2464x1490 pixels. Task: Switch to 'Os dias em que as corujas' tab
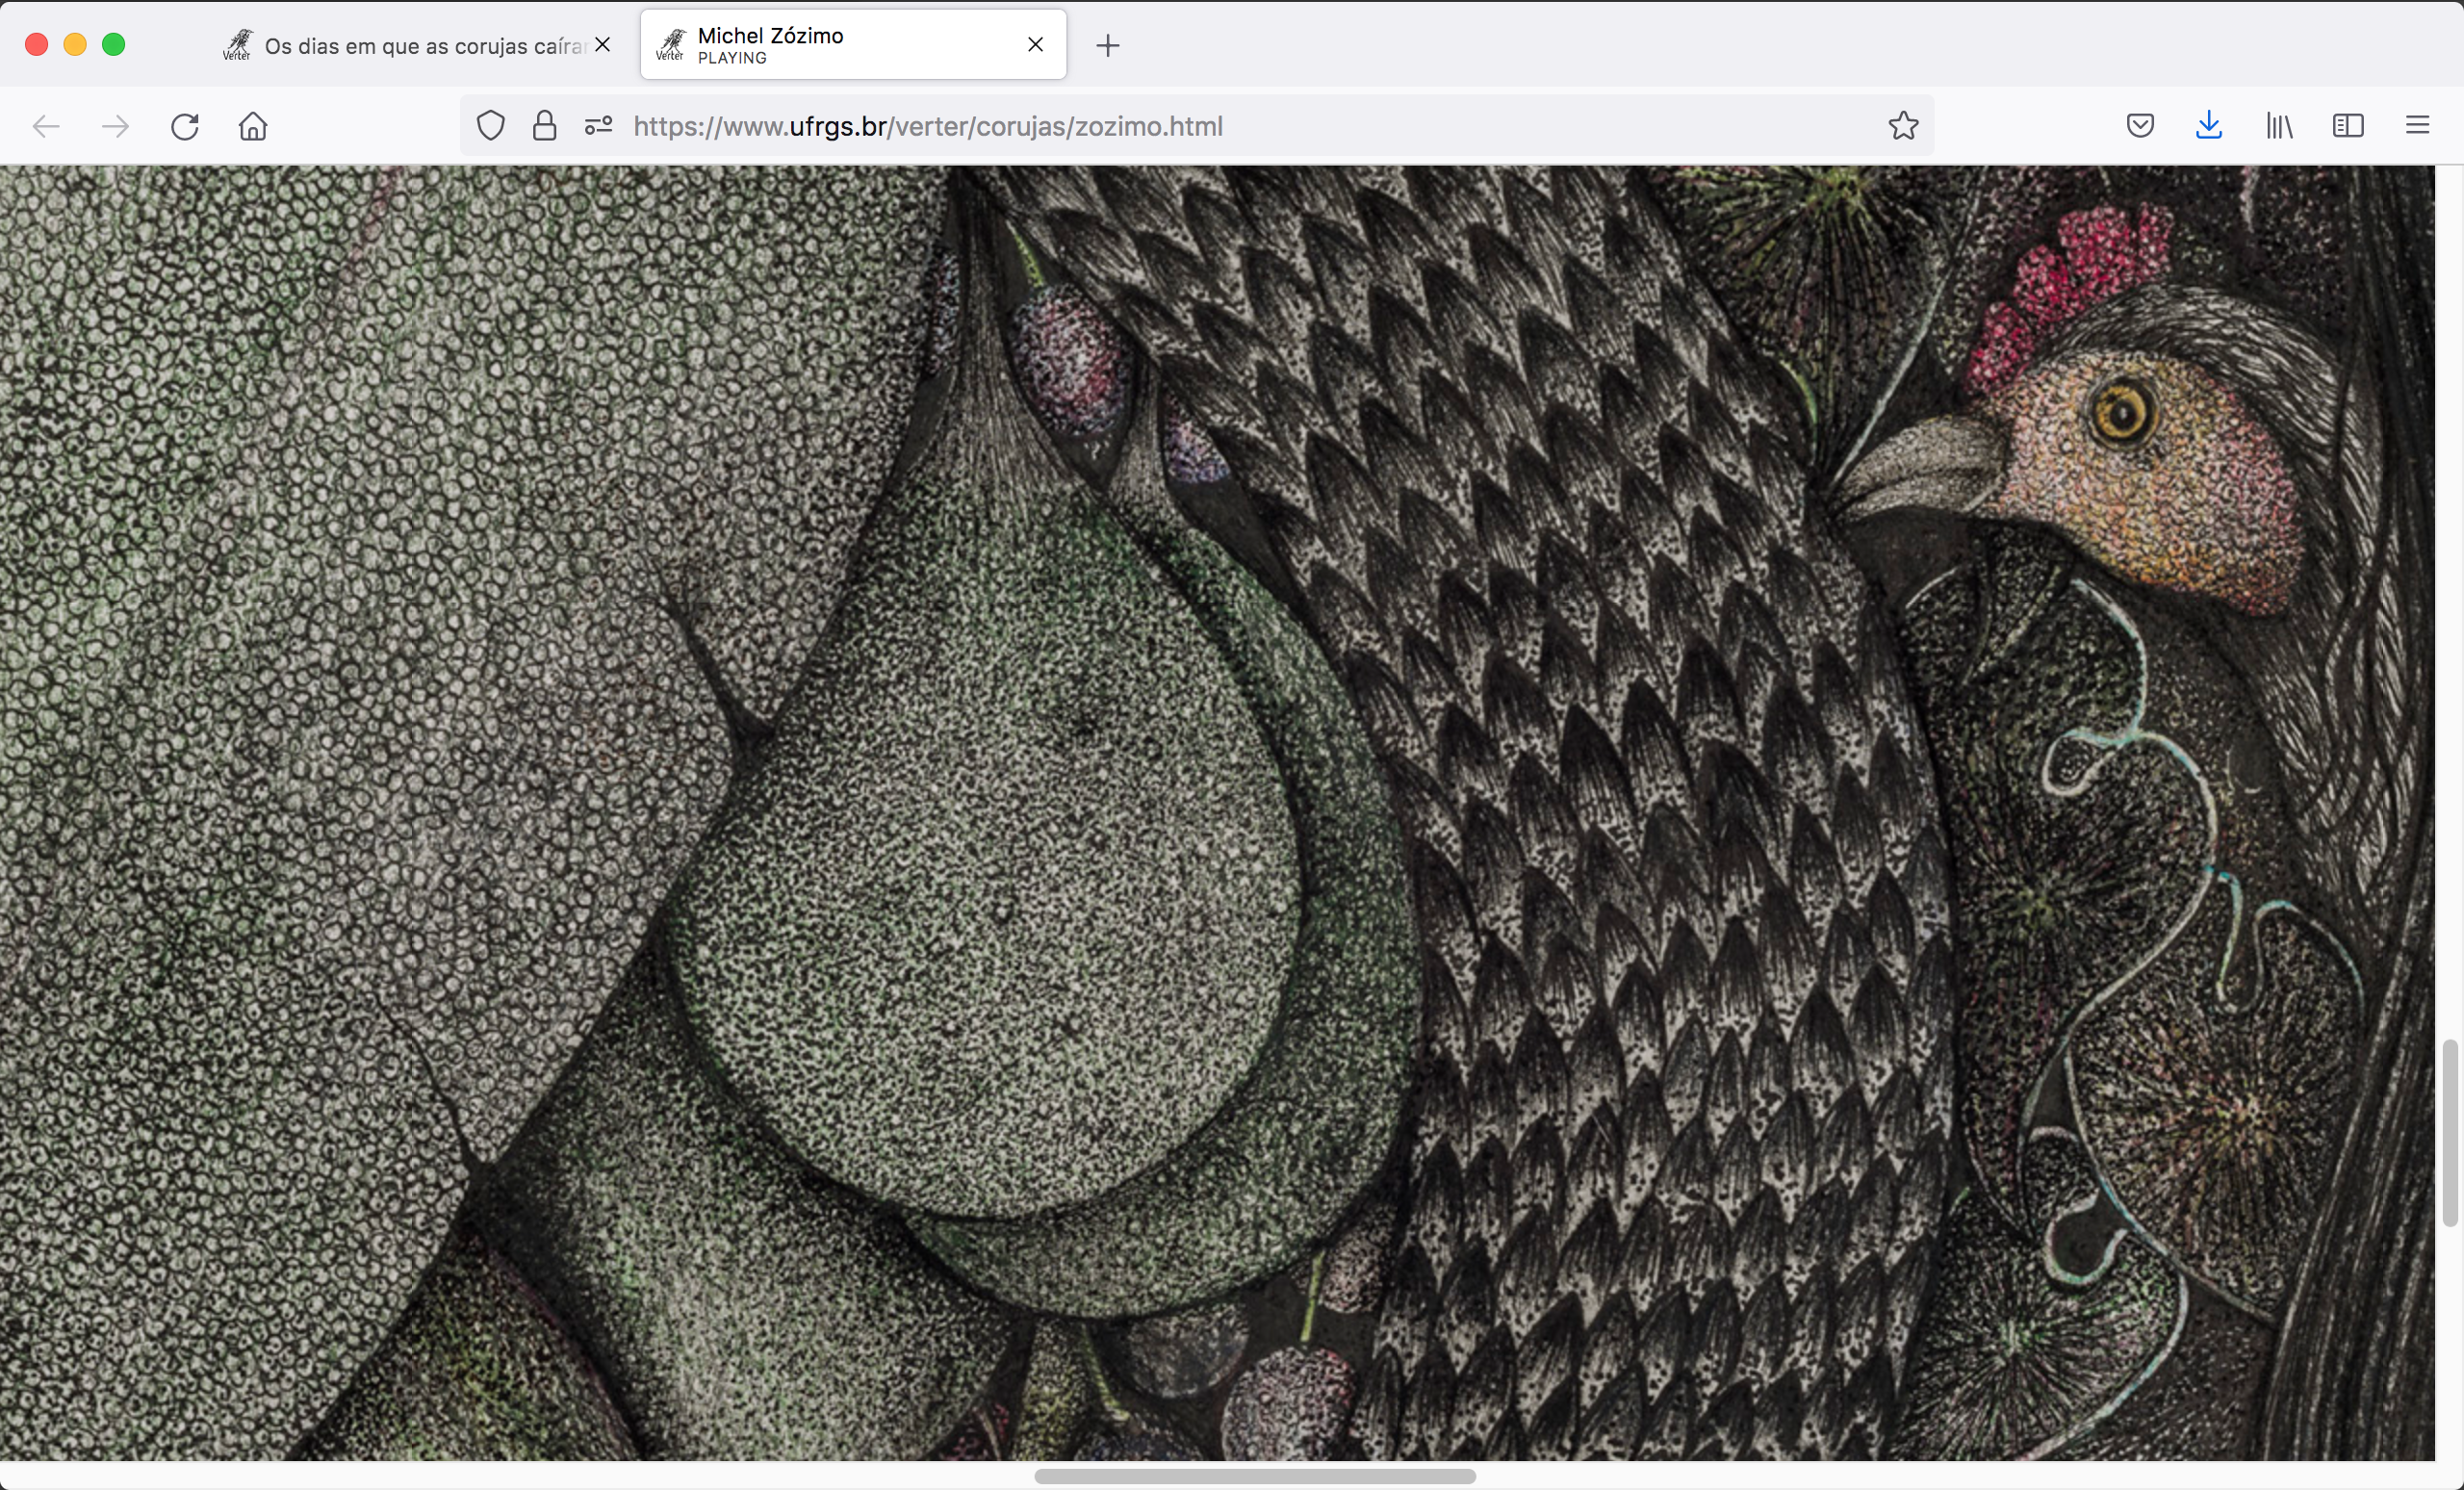point(418,46)
